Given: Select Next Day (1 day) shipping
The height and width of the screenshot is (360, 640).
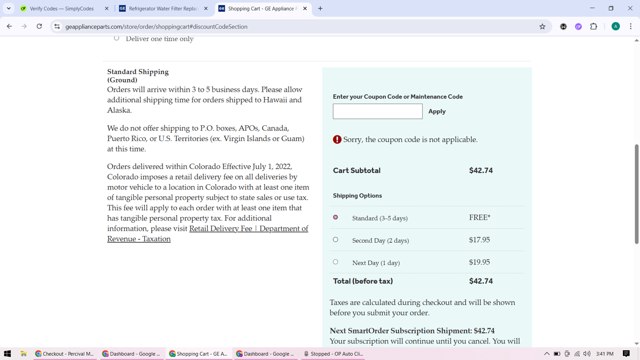Looking at the screenshot, I should (x=336, y=262).
